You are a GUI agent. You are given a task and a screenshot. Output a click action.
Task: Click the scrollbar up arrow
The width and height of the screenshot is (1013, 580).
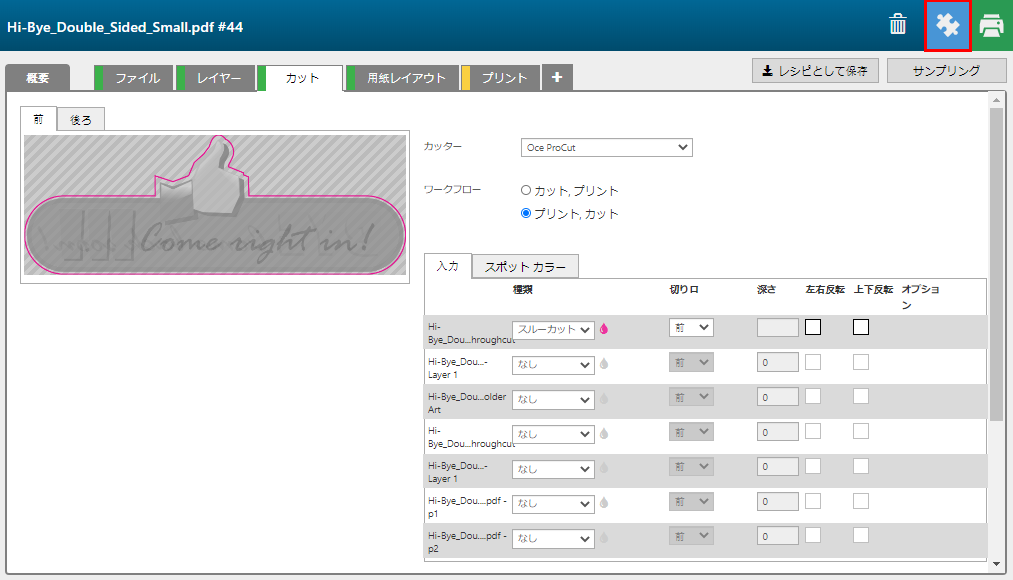point(996,99)
